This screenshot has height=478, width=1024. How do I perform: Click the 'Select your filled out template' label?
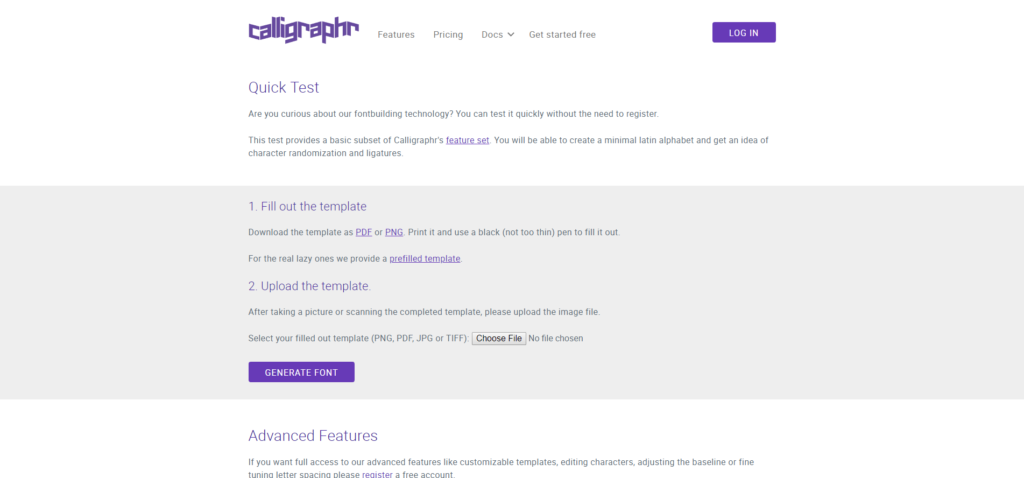(x=359, y=338)
